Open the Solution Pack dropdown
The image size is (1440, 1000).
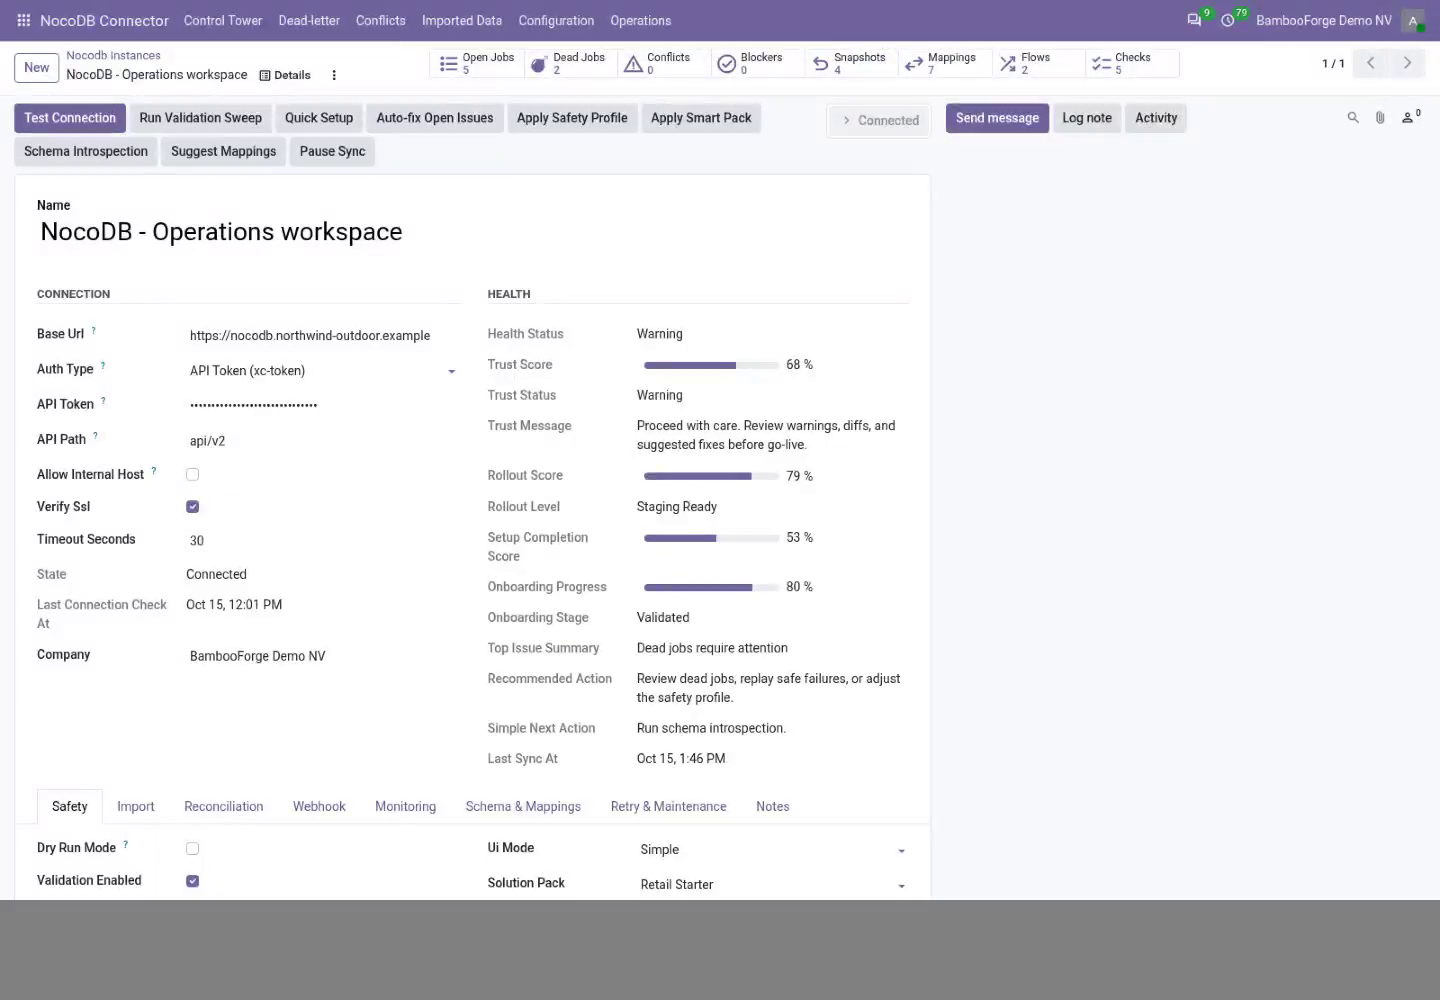point(773,885)
